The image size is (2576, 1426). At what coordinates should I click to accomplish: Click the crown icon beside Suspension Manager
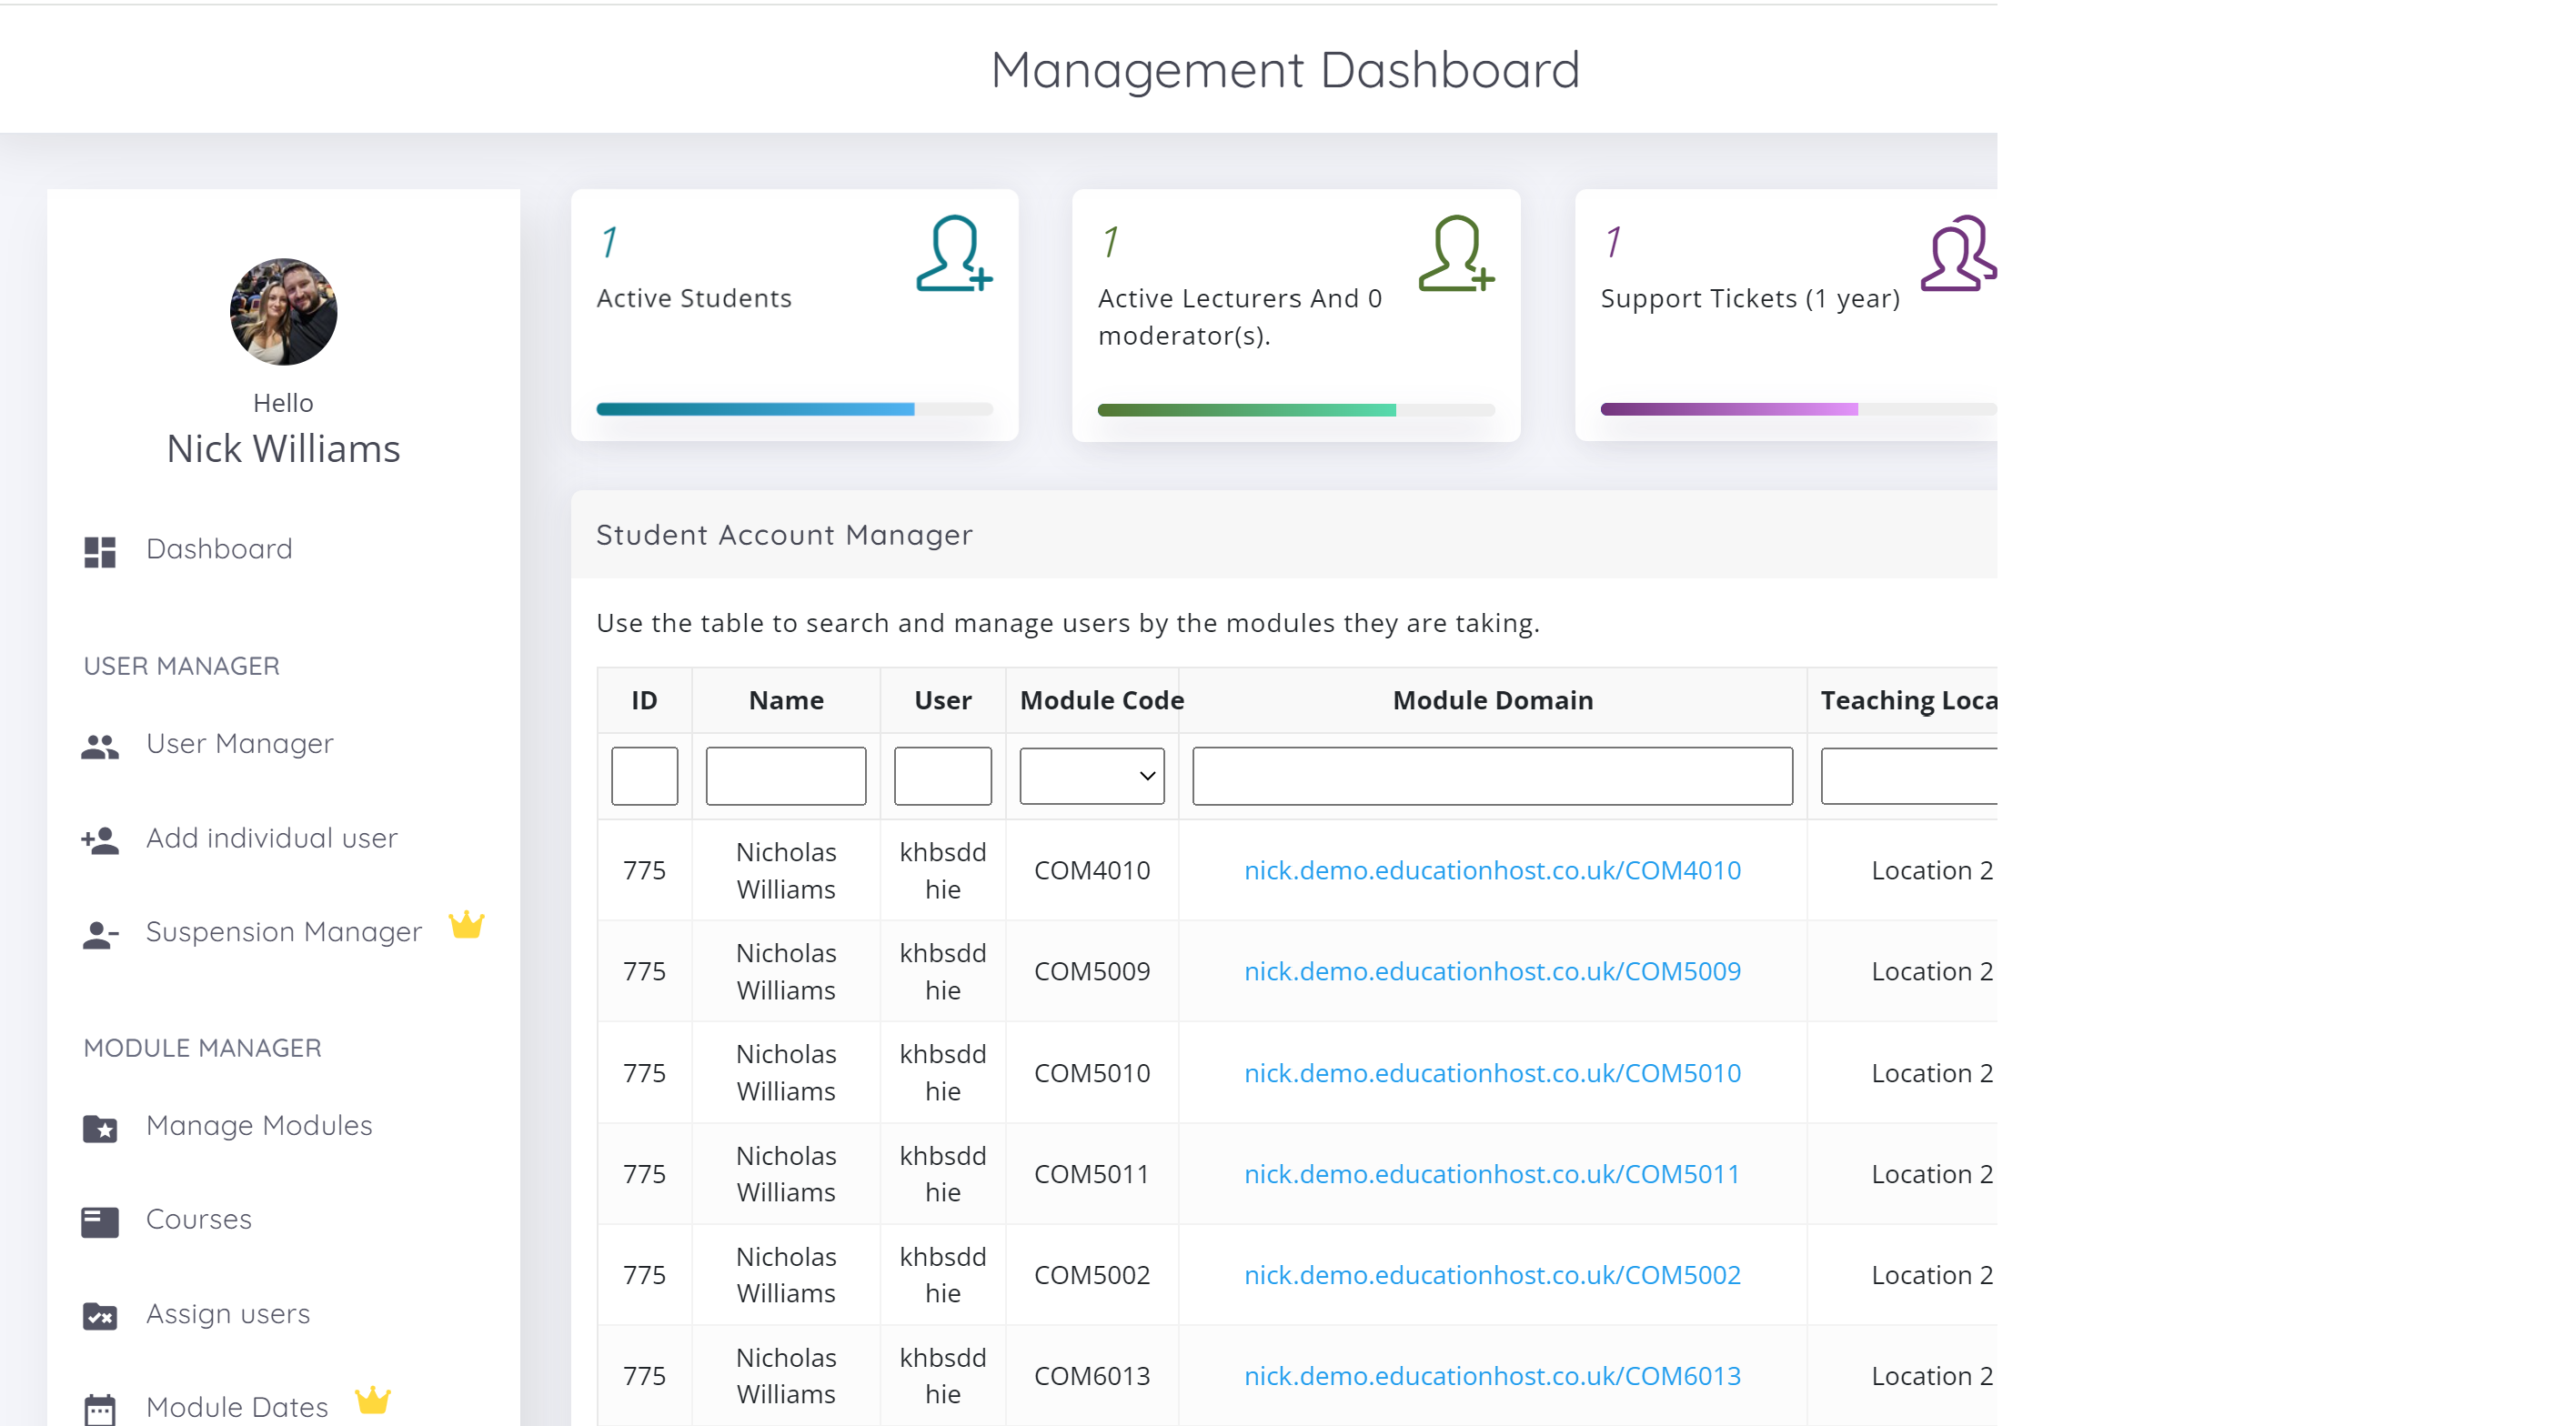point(466,925)
